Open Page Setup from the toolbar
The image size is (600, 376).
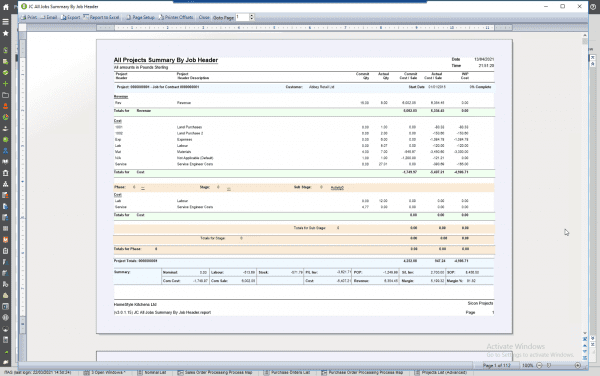coord(140,17)
